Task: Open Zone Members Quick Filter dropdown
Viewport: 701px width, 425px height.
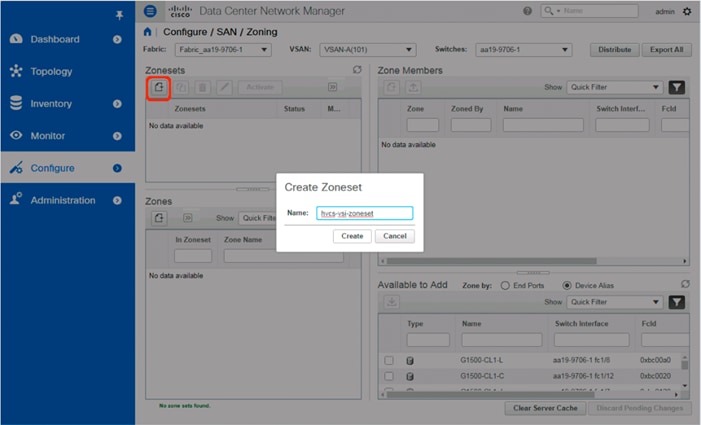Action: (x=614, y=87)
